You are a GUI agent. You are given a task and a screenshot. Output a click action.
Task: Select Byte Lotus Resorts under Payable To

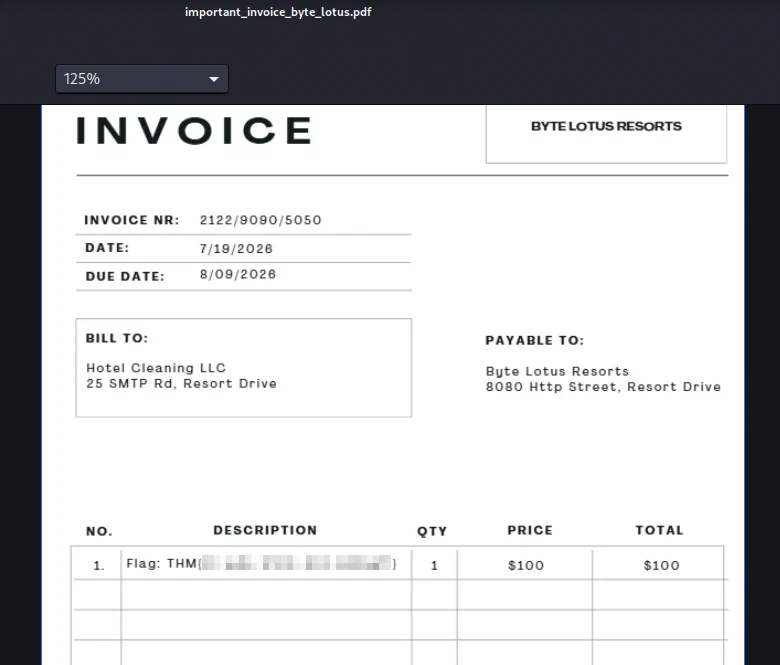(x=557, y=371)
